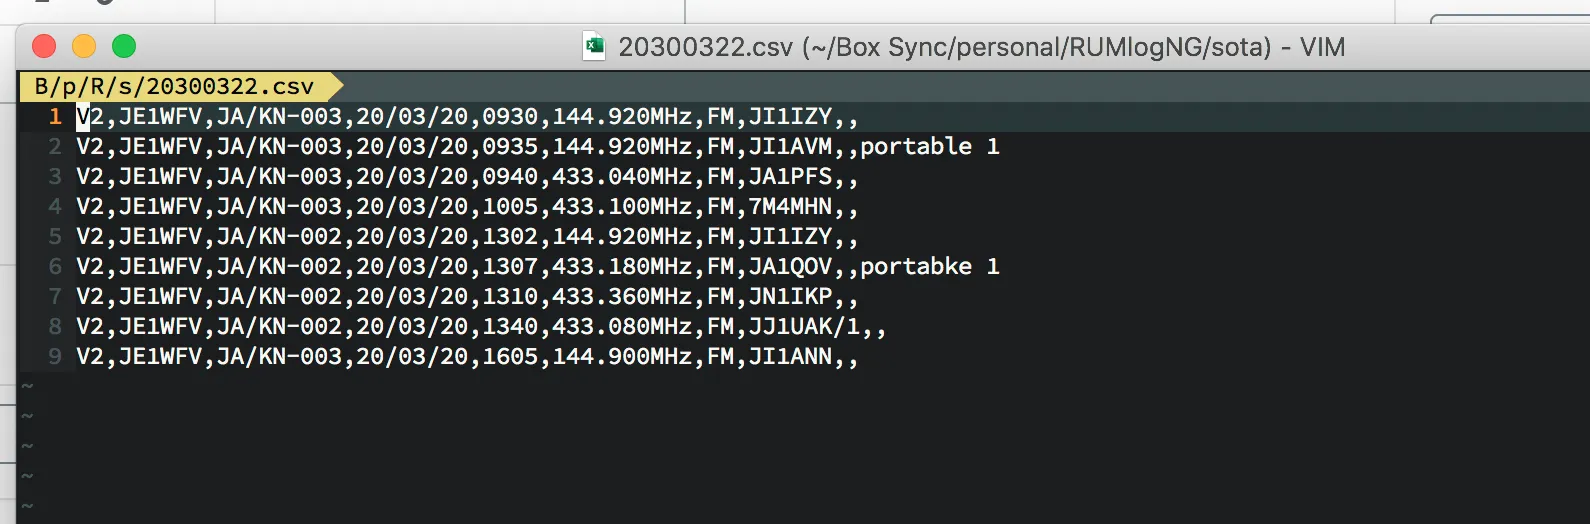Screen dimensions: 1590x524
Task: Click the highlighted cursor character on line 1
Action: click(83, 116)
